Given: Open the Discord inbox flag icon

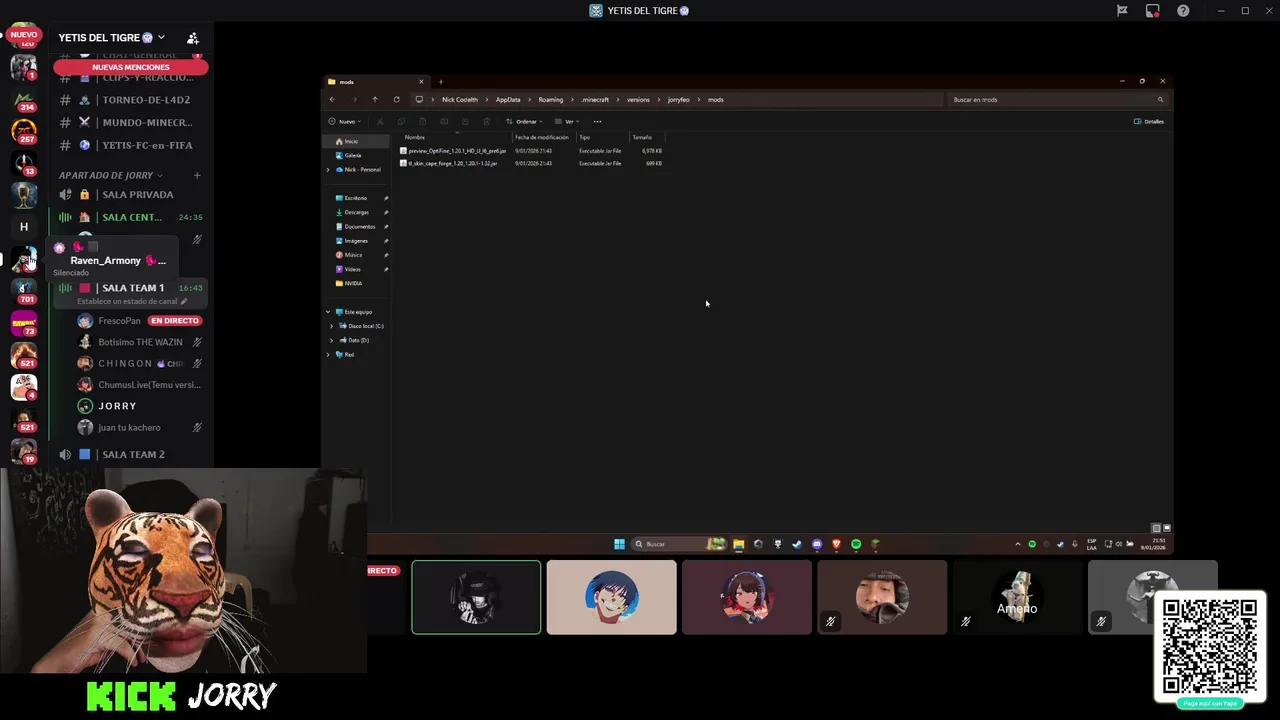Looking at the screenshot, I should 1122,11.
